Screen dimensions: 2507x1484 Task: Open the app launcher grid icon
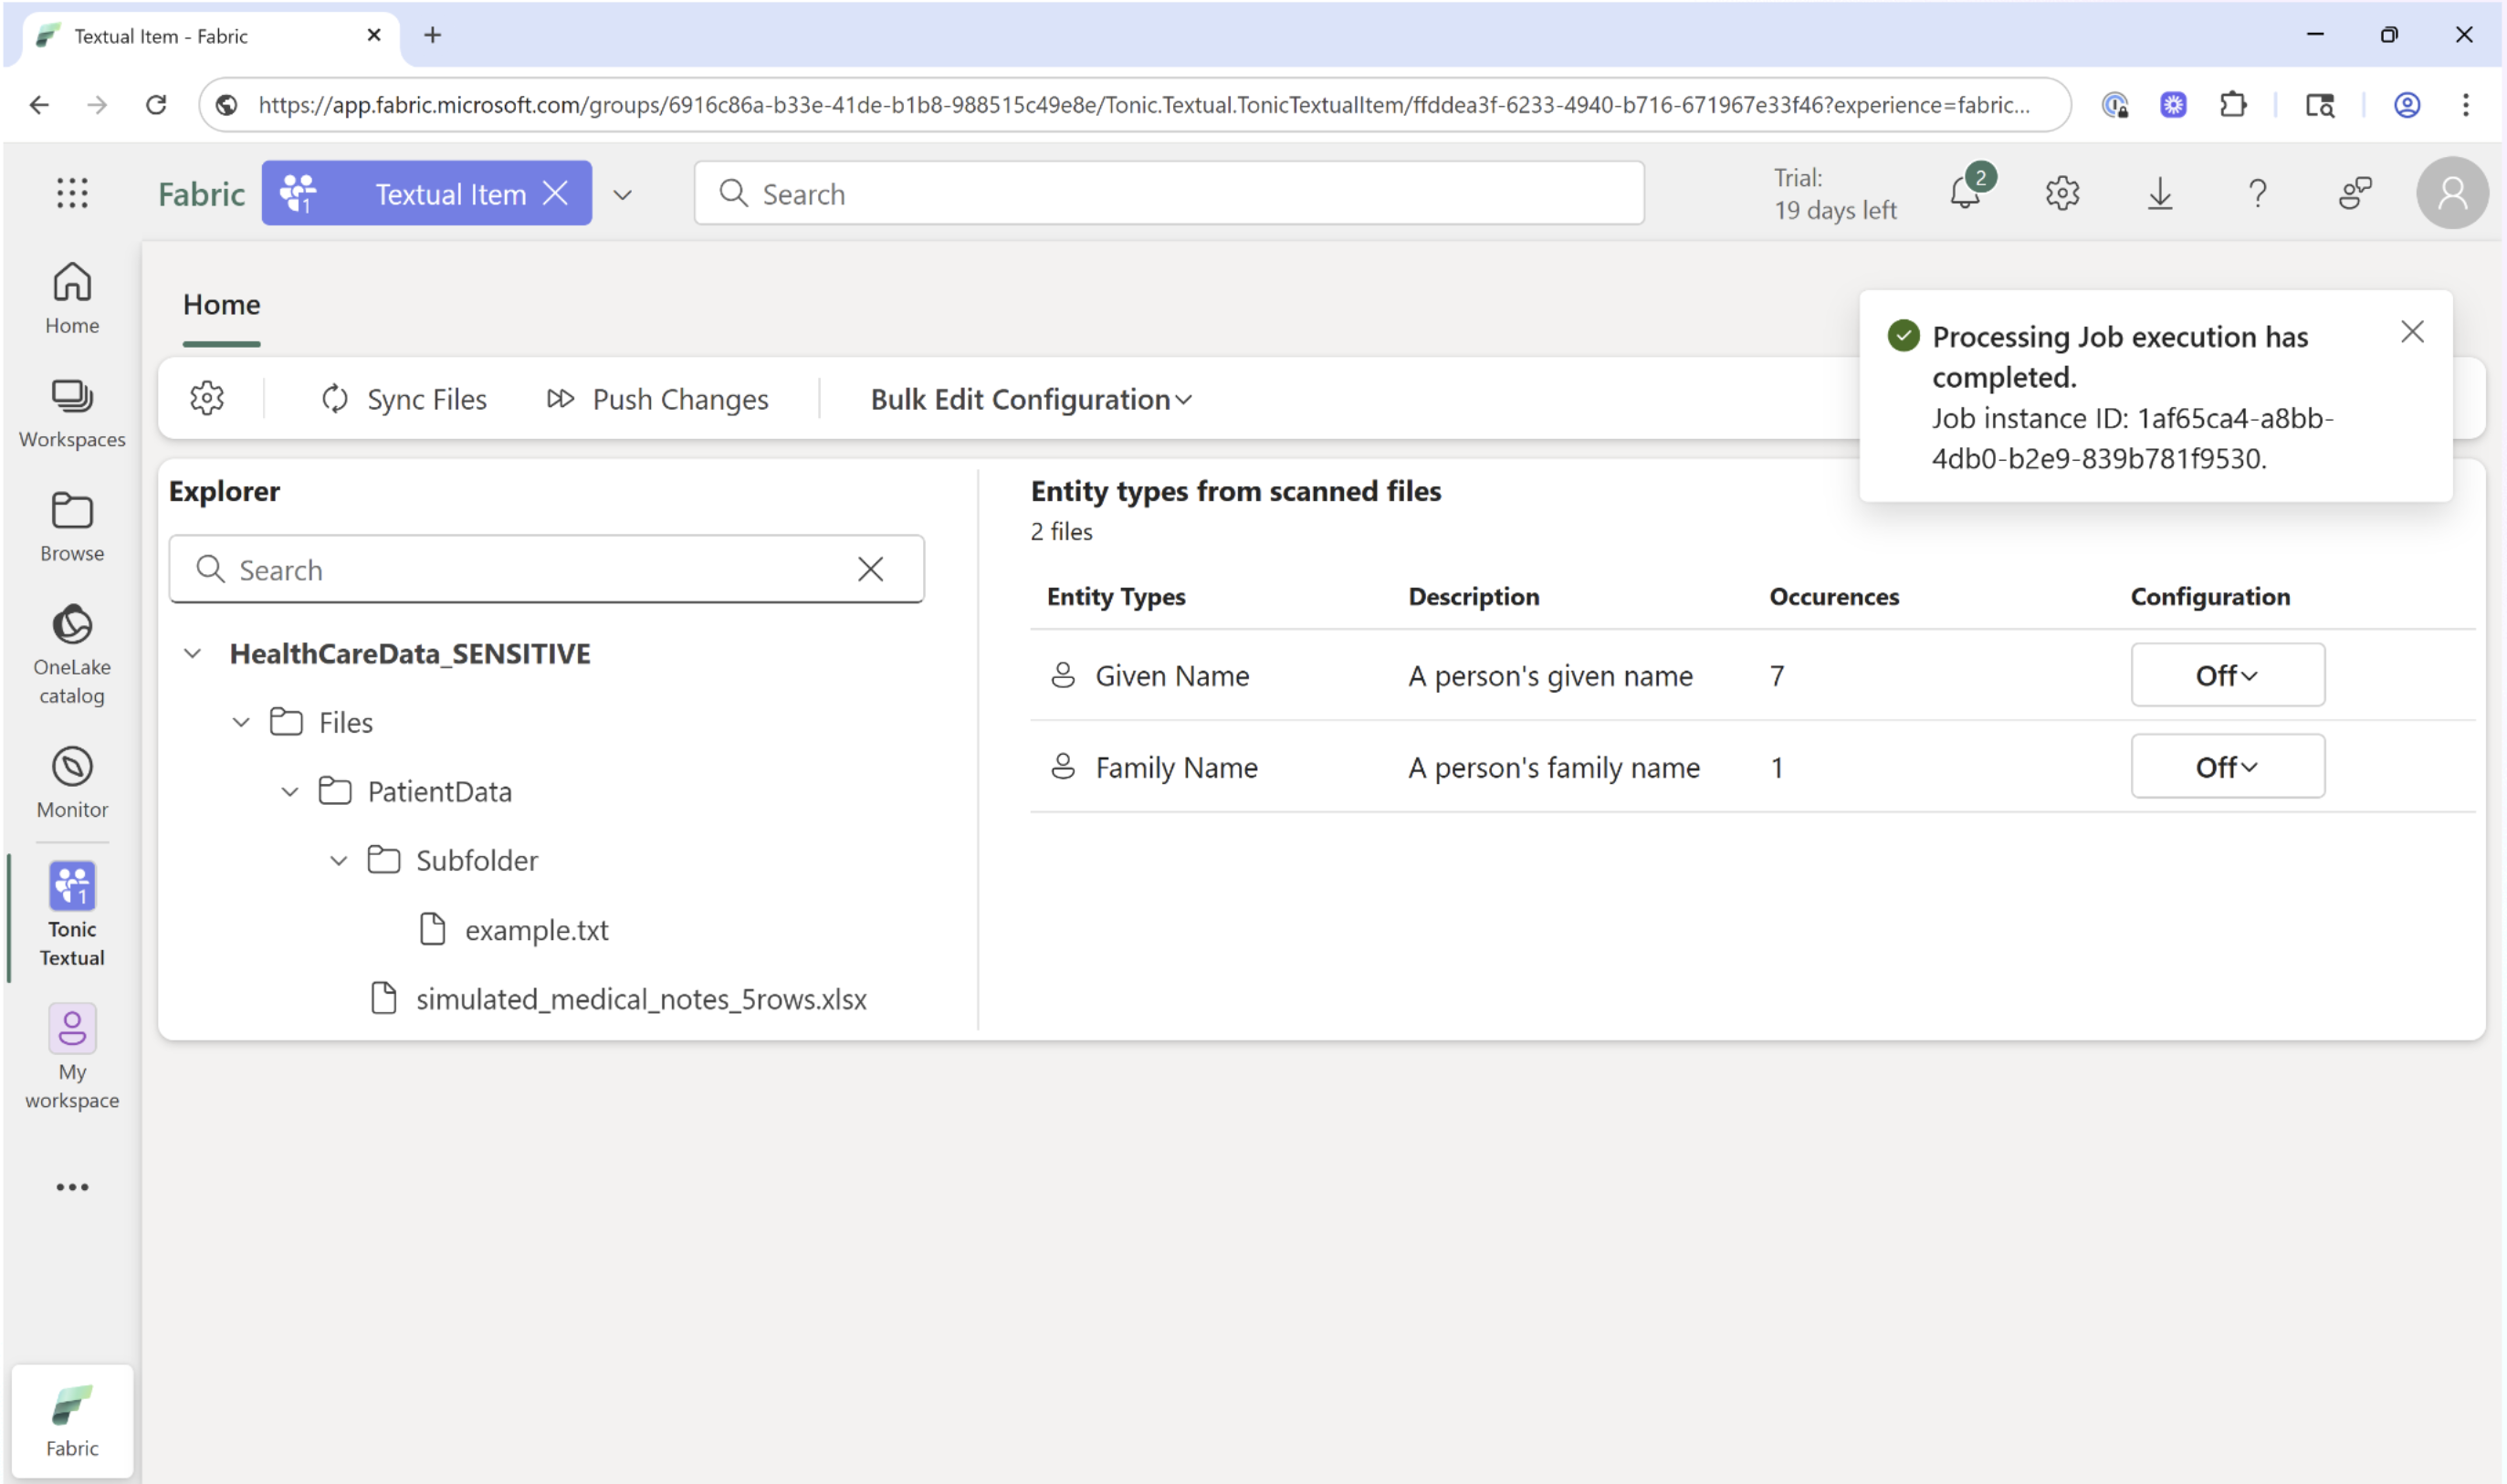click(x=71, y=193)
